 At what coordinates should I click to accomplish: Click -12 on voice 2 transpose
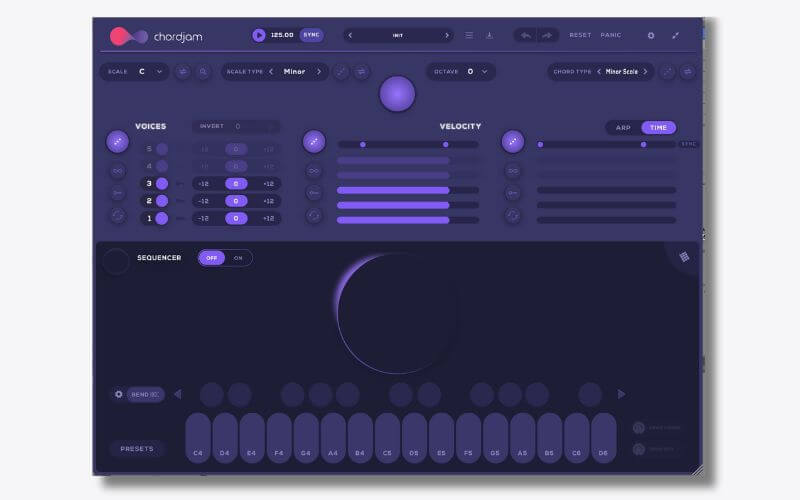204,201
